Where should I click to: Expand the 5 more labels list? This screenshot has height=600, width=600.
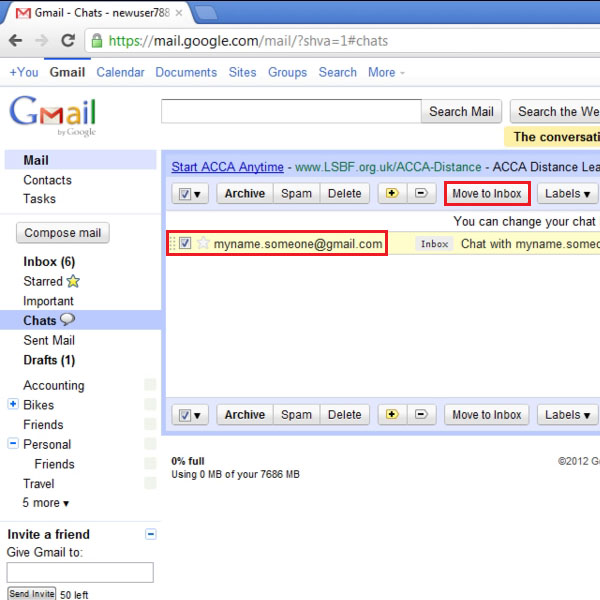tap(46, 502)
